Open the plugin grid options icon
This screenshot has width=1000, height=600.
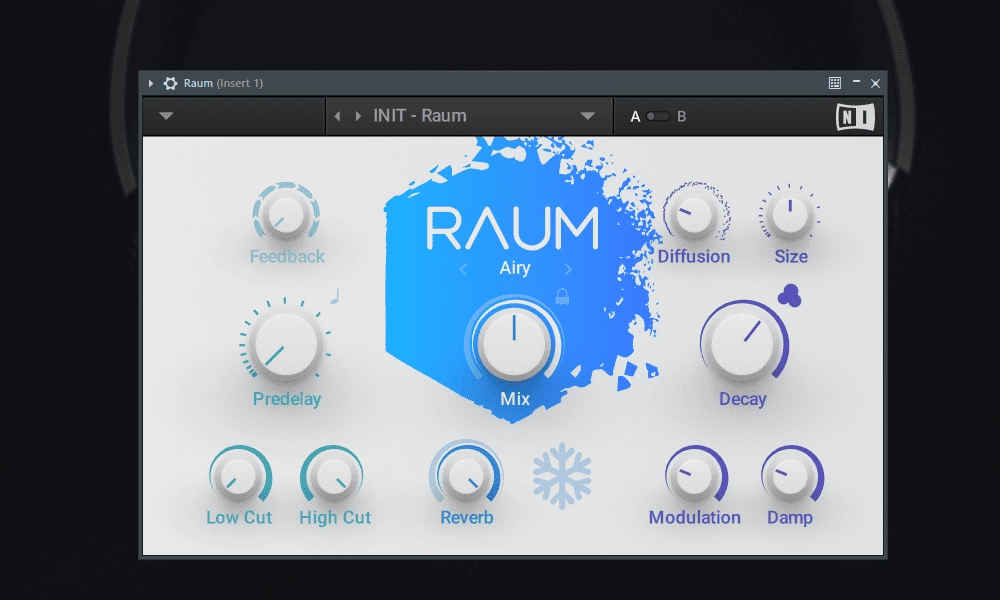(x=835, y=83)
